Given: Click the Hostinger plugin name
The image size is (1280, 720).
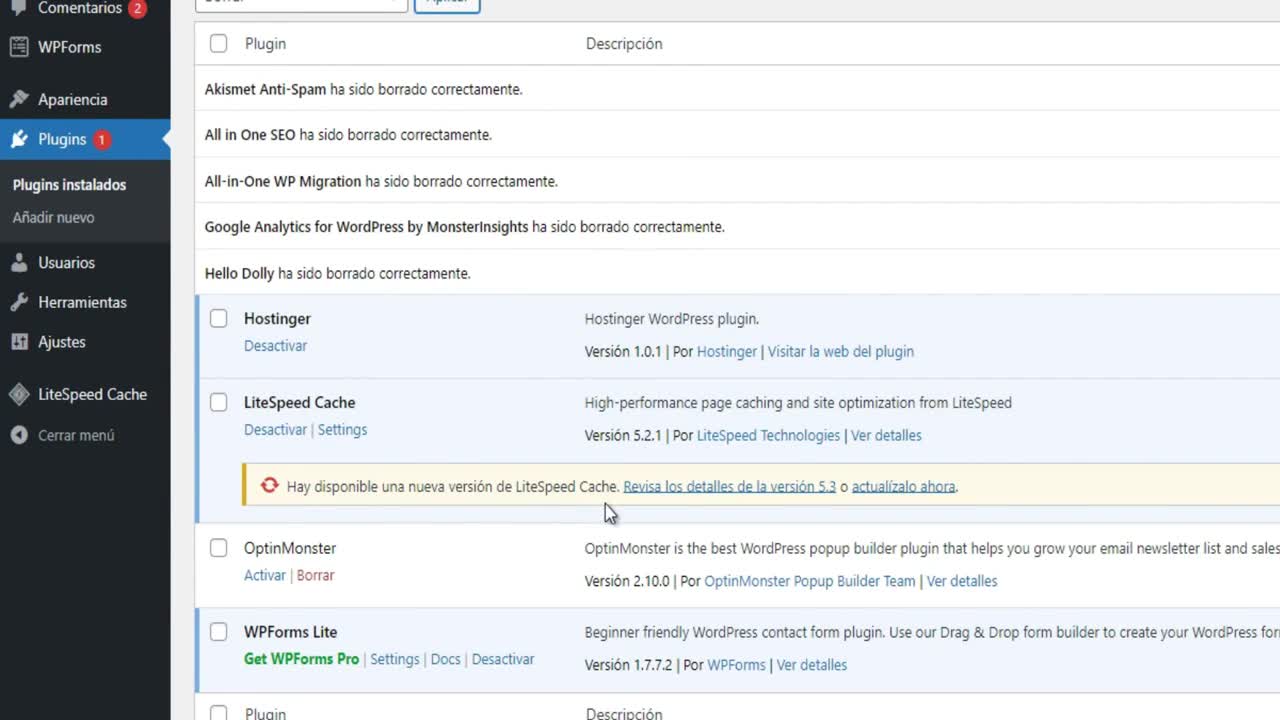Looking at the screenshot, I should tap(277, 319).
